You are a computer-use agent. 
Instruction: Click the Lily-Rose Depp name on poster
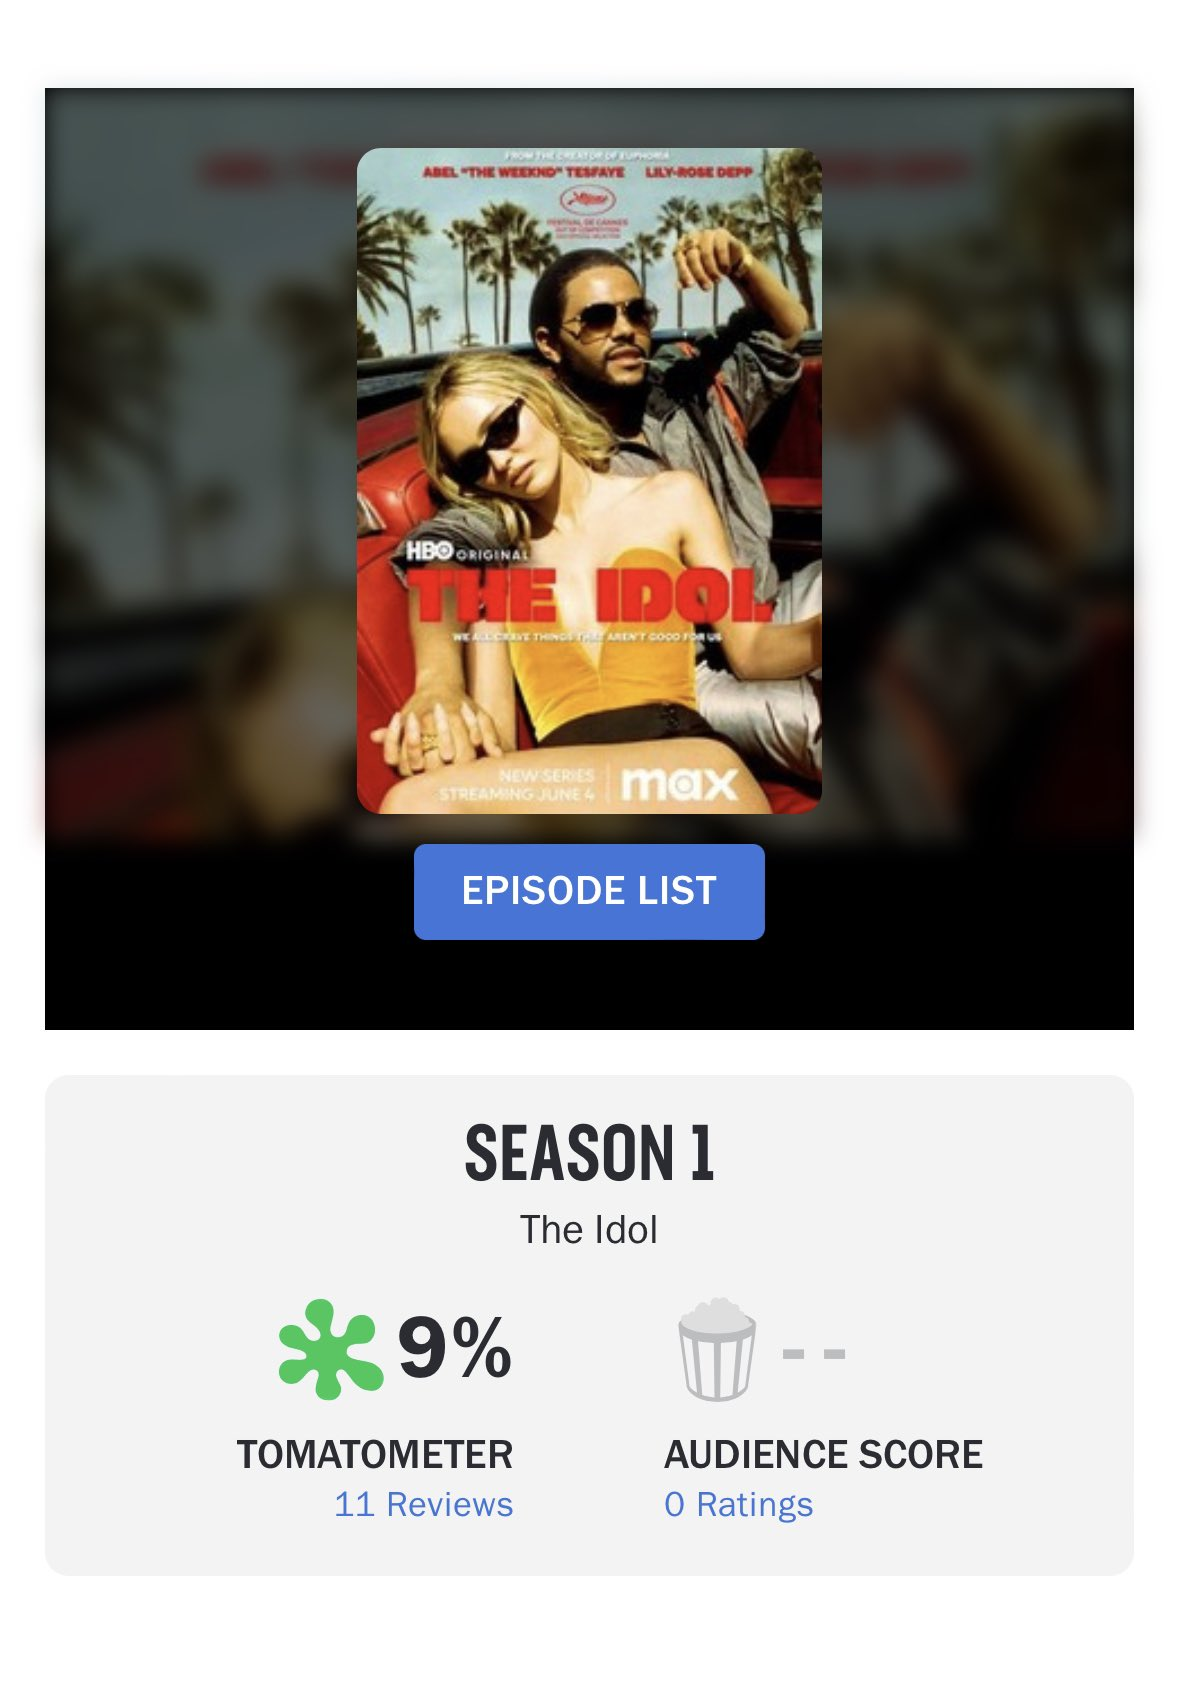(699, 172)
